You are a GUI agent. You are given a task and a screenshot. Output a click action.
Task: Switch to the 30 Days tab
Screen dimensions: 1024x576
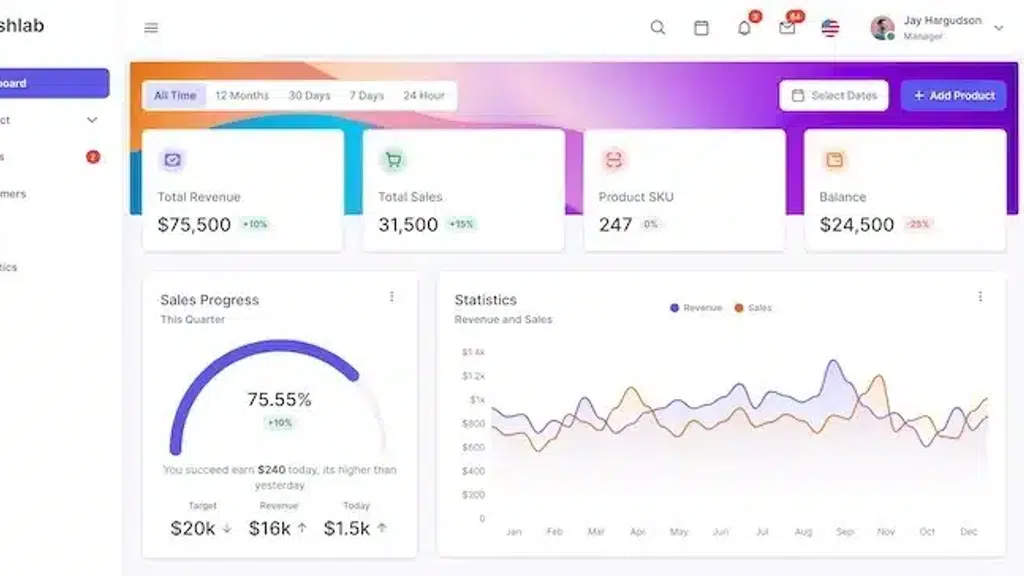[310, 95]
